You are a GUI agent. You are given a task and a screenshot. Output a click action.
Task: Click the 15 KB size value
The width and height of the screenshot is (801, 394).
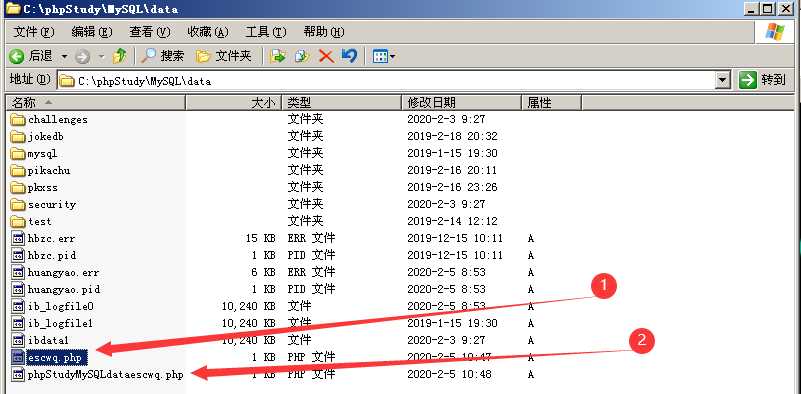tap(261, 238)
